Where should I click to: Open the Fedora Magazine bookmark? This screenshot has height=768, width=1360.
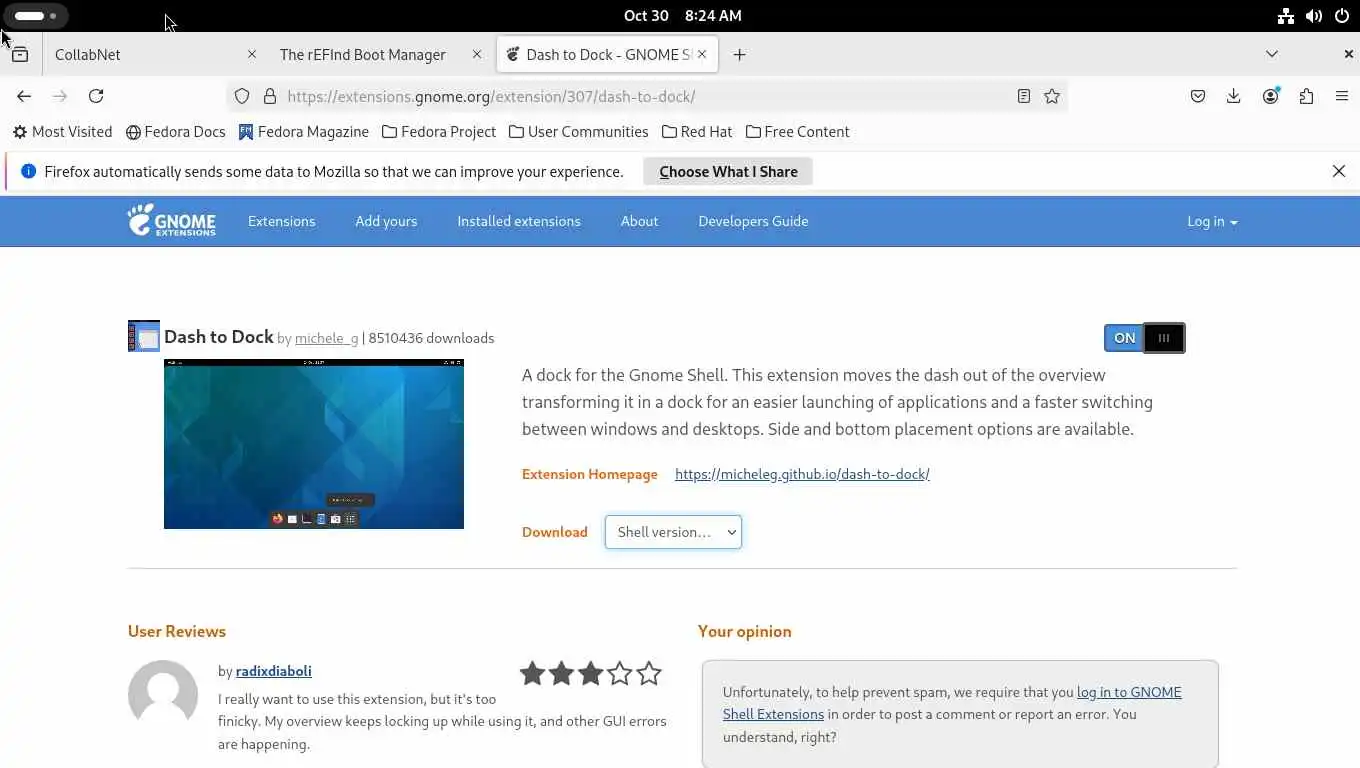pos(304,132)
